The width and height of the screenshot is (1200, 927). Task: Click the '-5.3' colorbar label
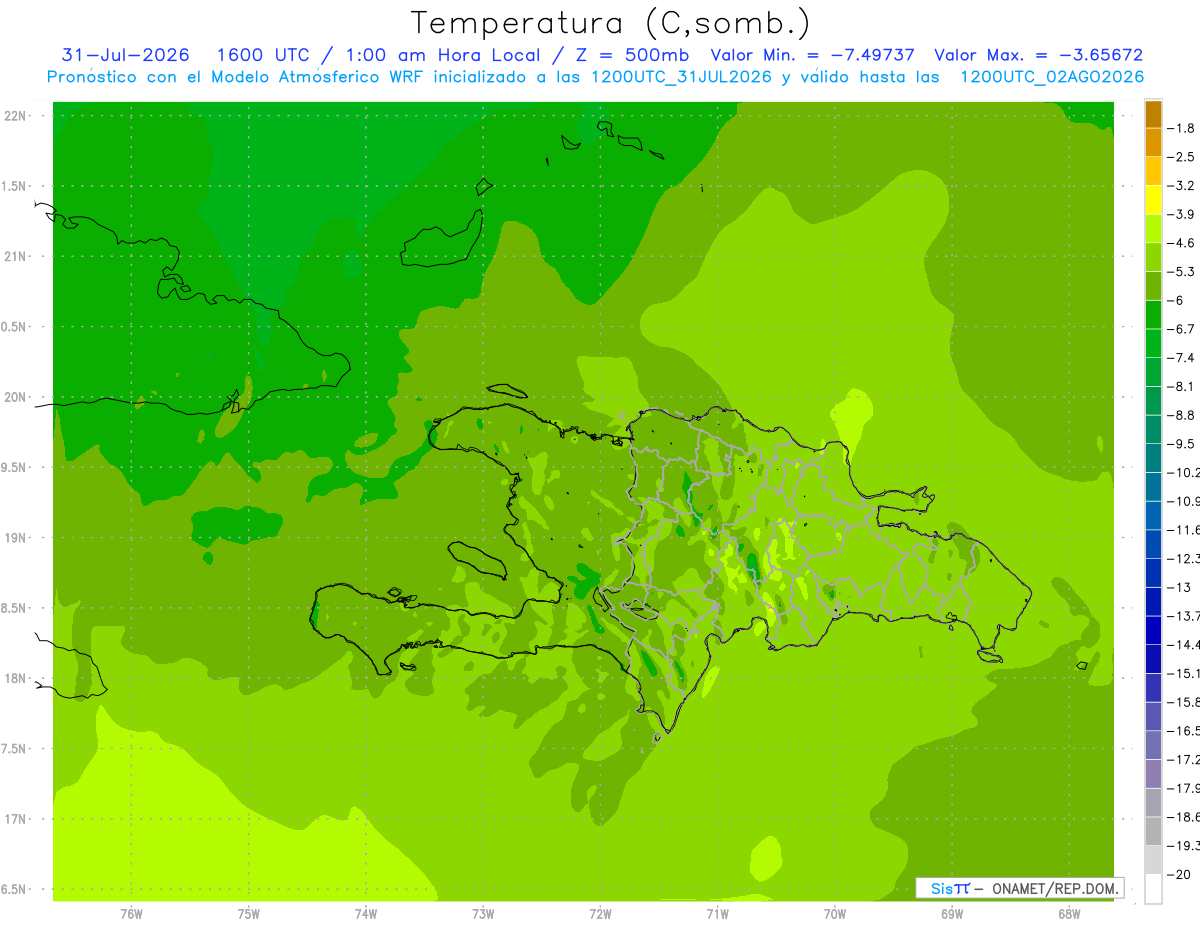pos(1181,271)
